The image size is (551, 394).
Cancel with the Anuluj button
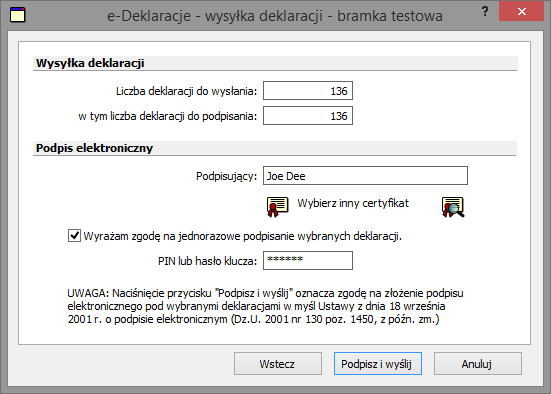(478, 364)
